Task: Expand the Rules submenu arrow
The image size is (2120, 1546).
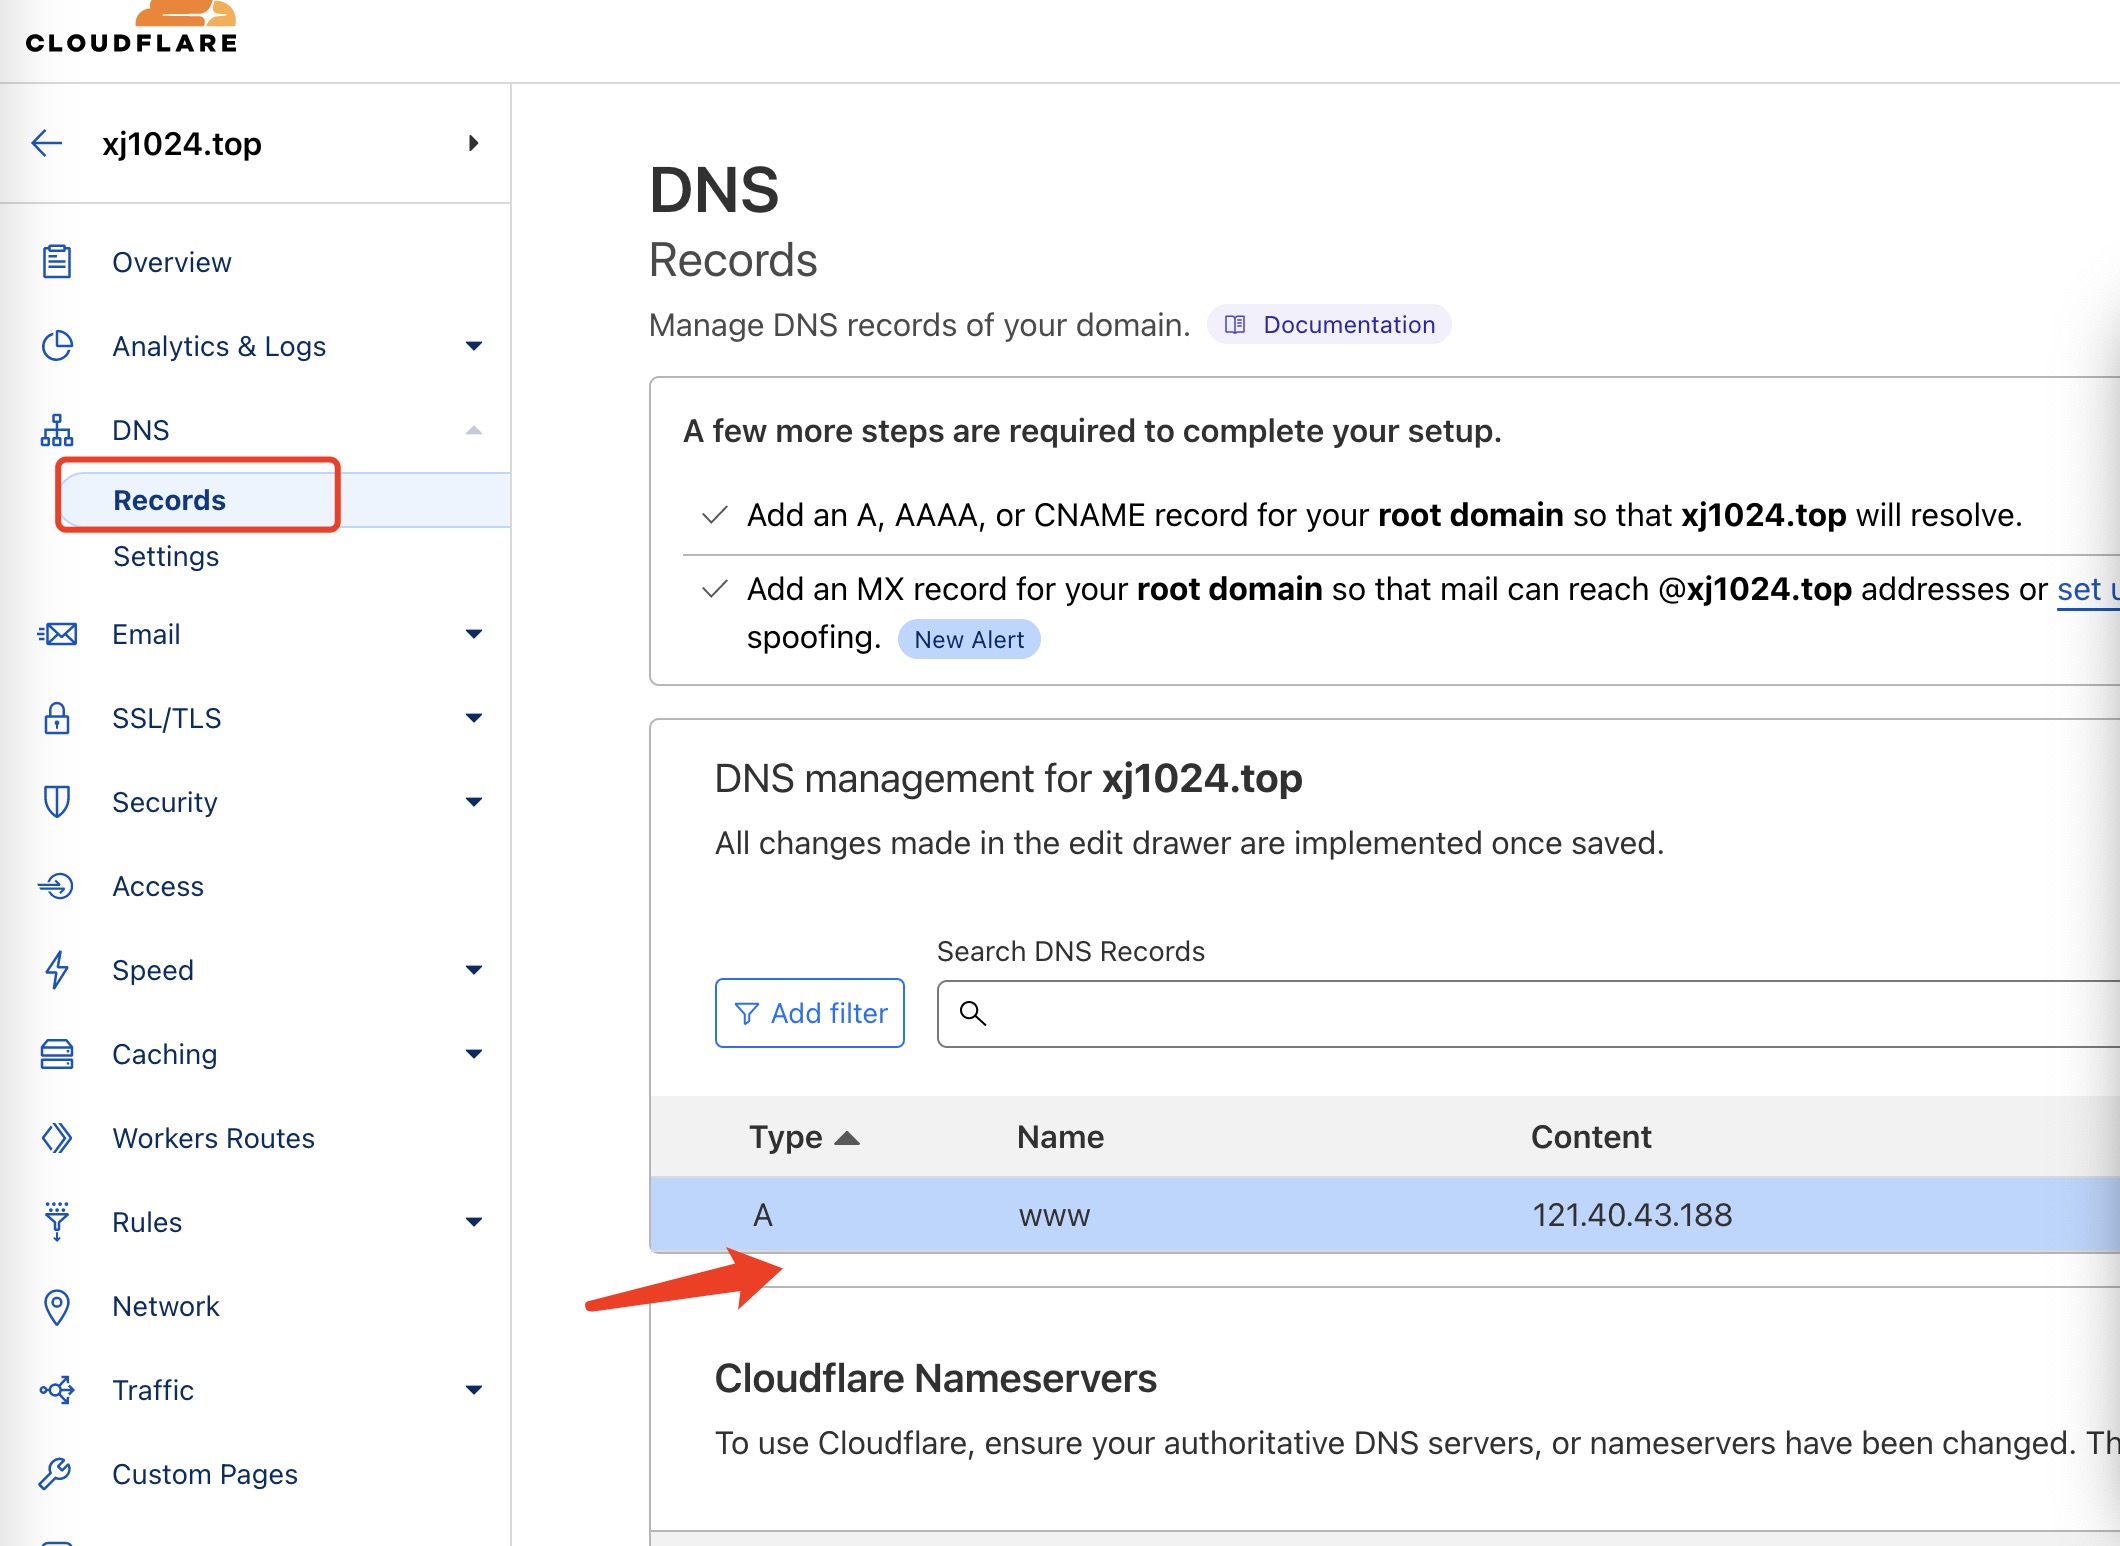Action: pos(474,1222)
